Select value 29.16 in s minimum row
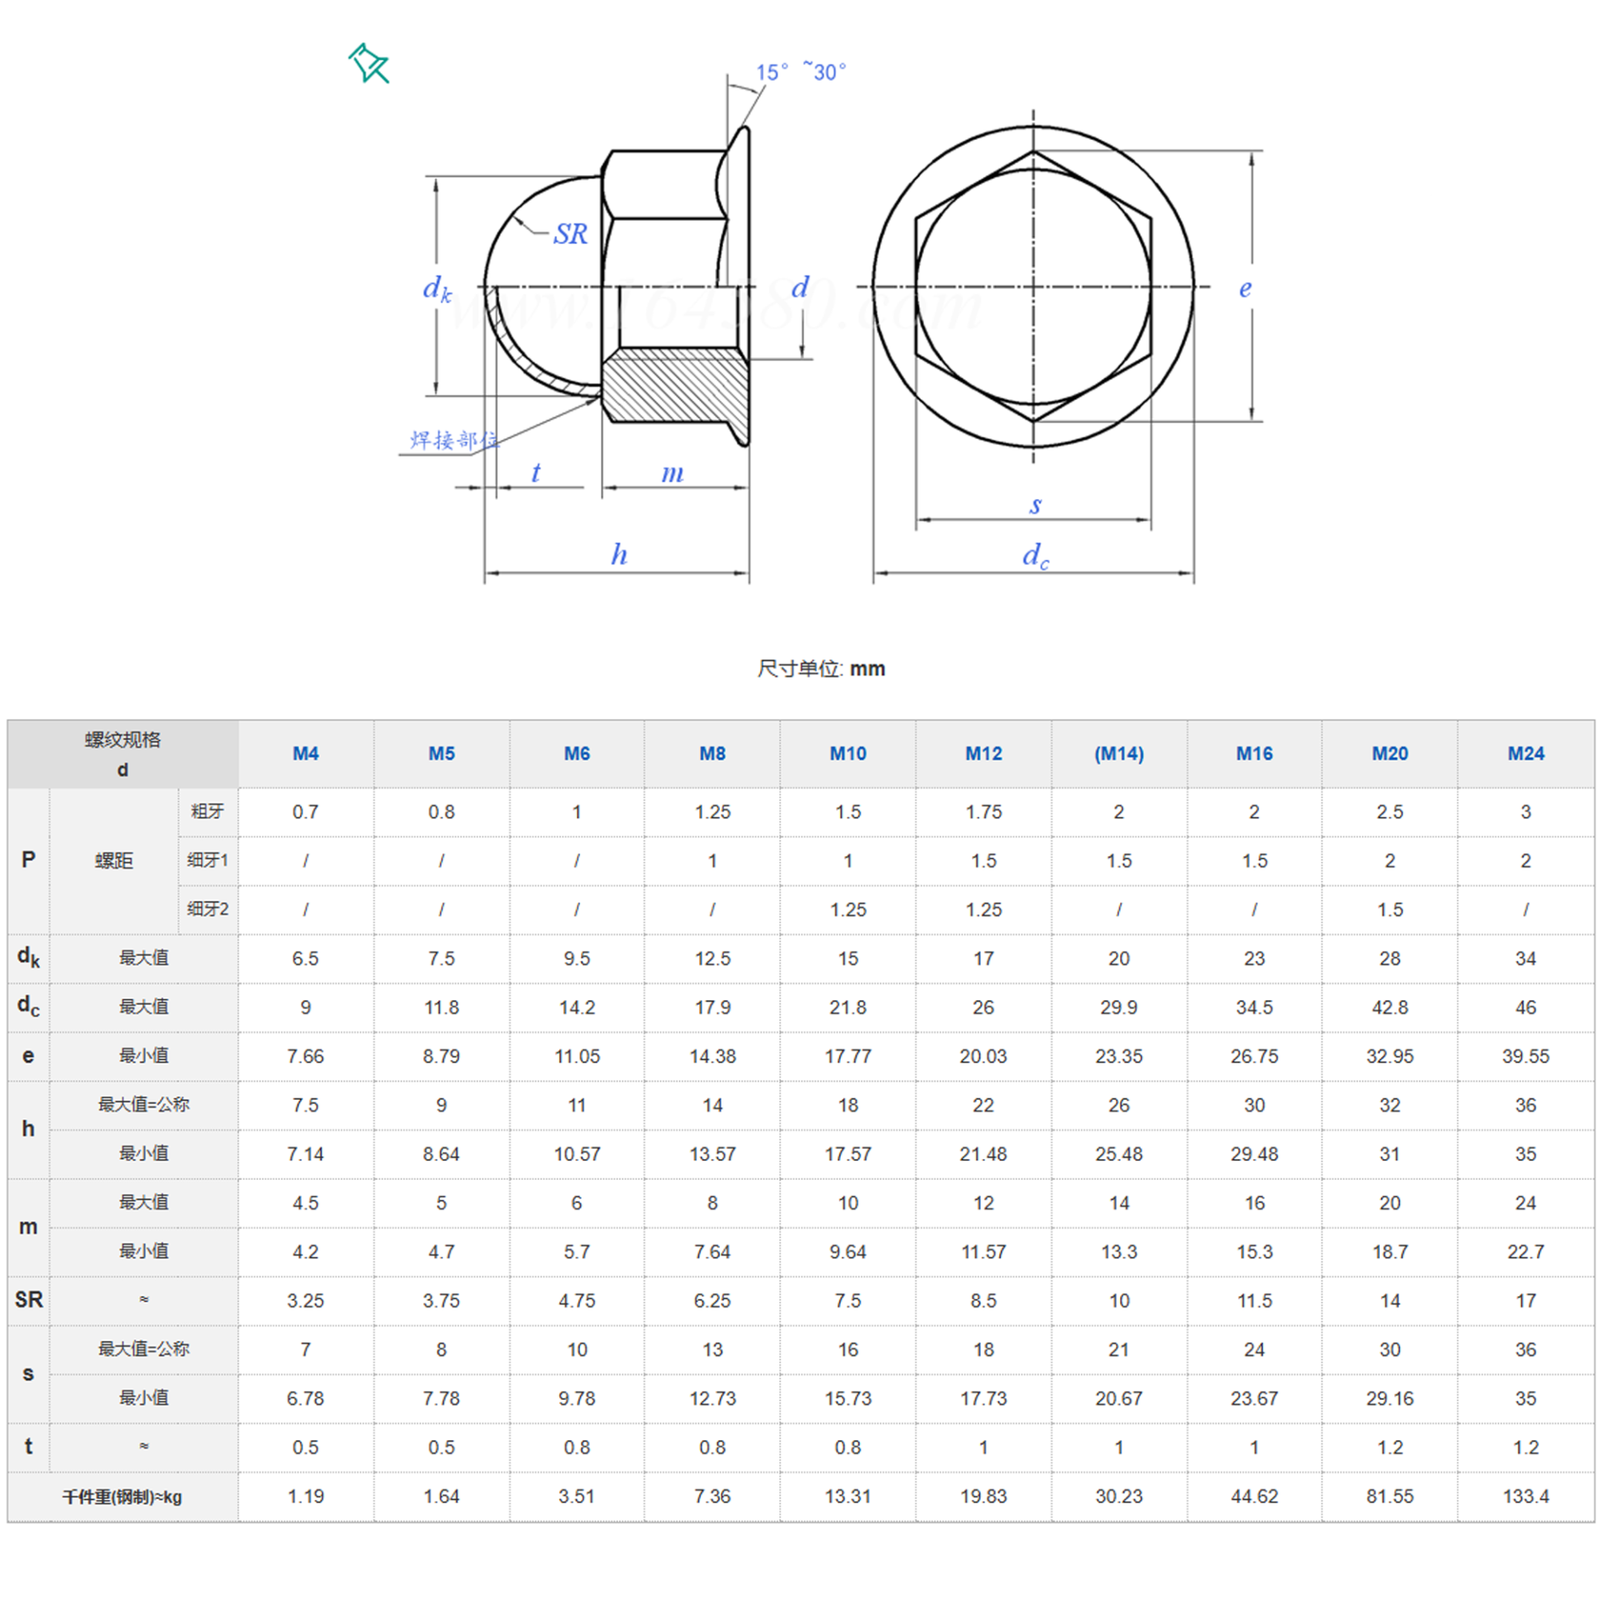Viewport: 1600px width, 1600px height. (x=1390, y=1399)
